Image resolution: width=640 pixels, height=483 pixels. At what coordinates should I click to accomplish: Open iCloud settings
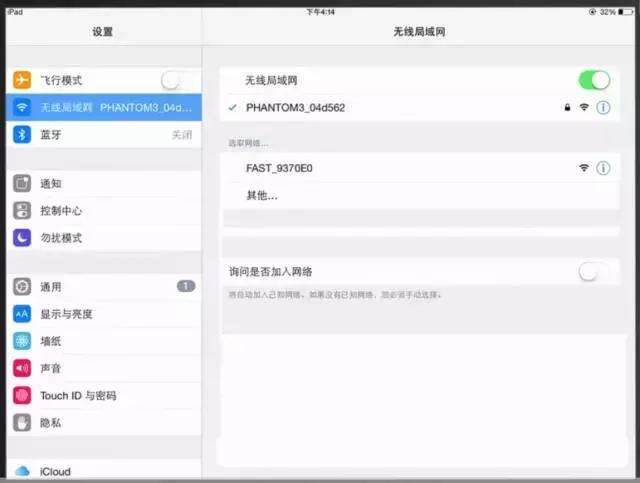(100, 471)
